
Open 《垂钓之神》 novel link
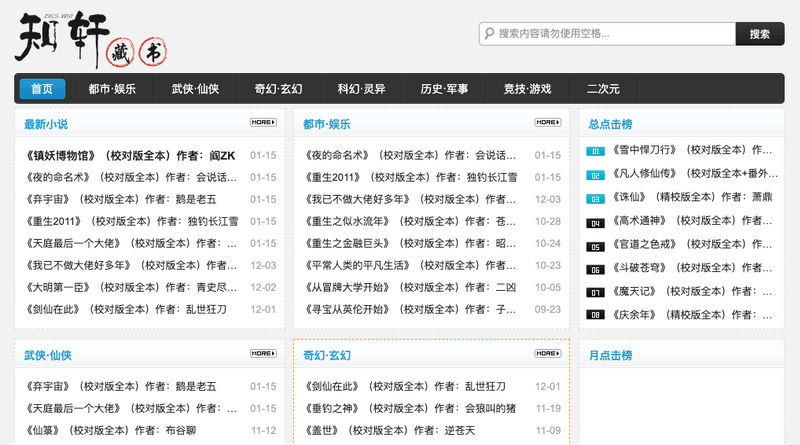tap(410, 408)
